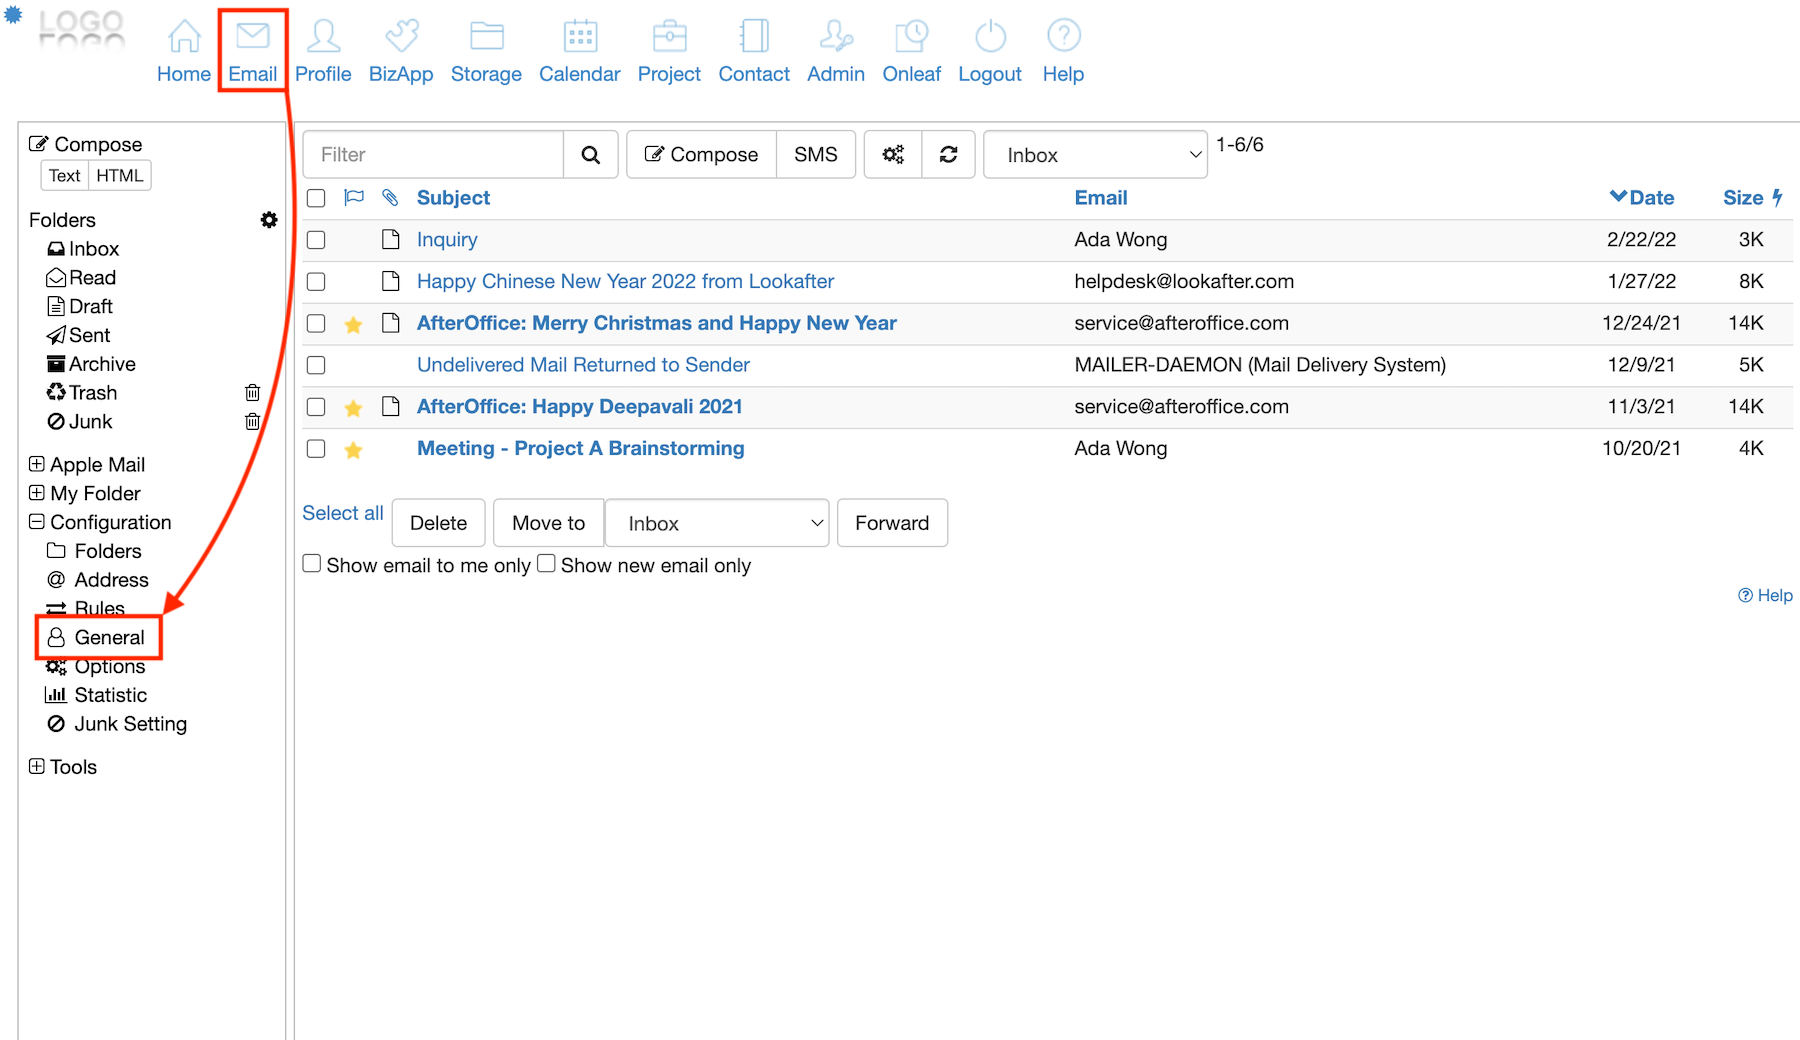Click the refresh icon in the toolbar
The height and width of the screenshot is (1040, 1800).
pos(948,155)
